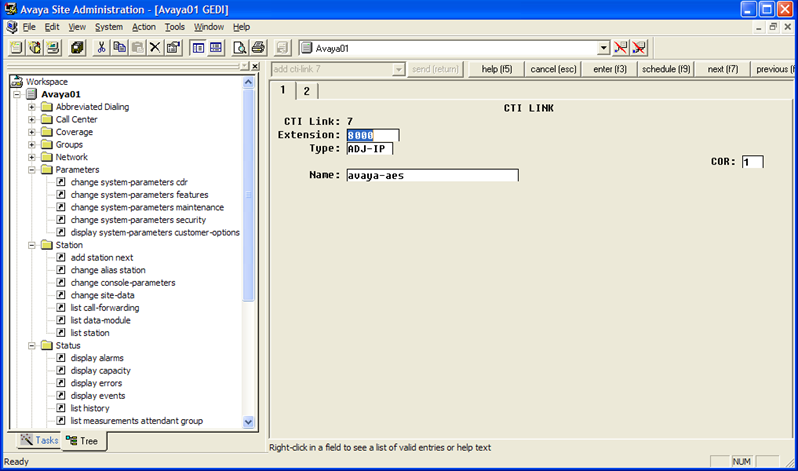Collapse the Status folder
The width and height of the screenshot is (798, 471).
click(32, 345)
